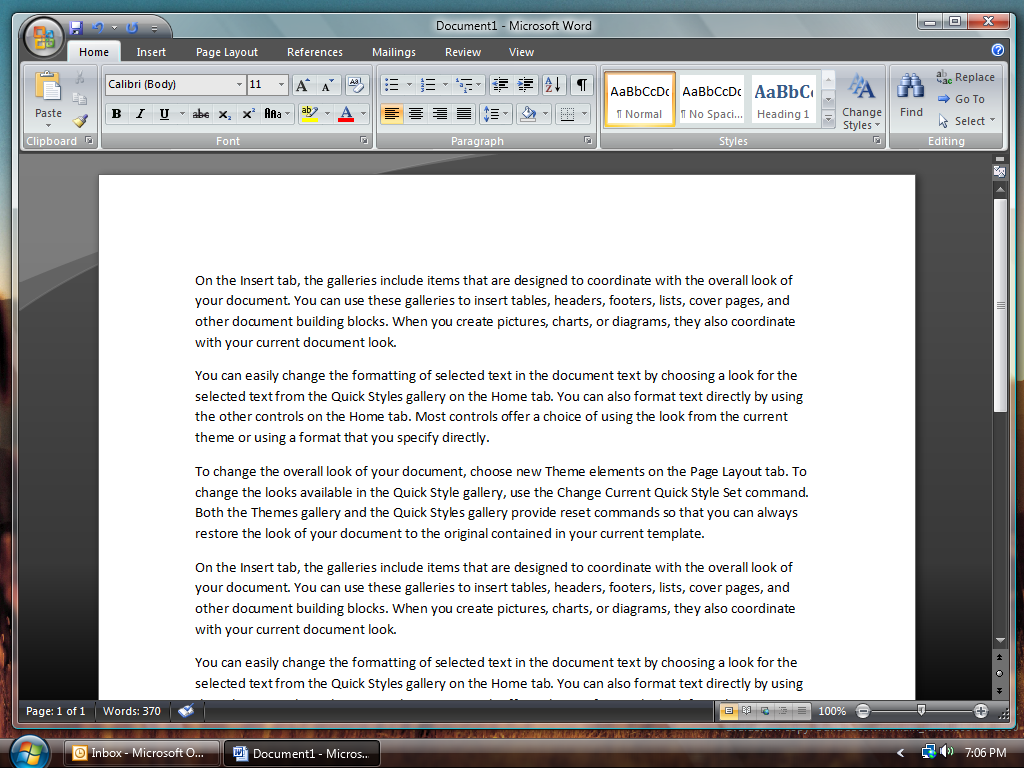Undo the last action

point(98,27)
